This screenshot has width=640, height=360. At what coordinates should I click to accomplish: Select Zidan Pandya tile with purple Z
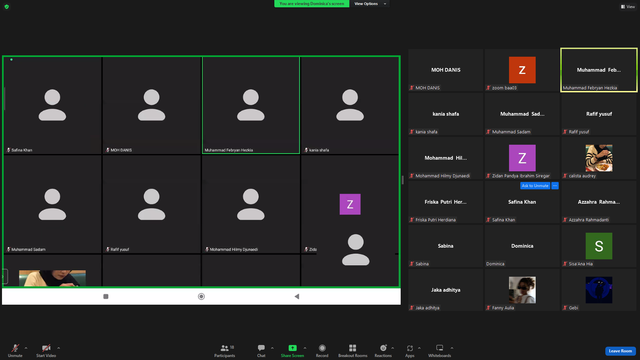tap(522, 158)
